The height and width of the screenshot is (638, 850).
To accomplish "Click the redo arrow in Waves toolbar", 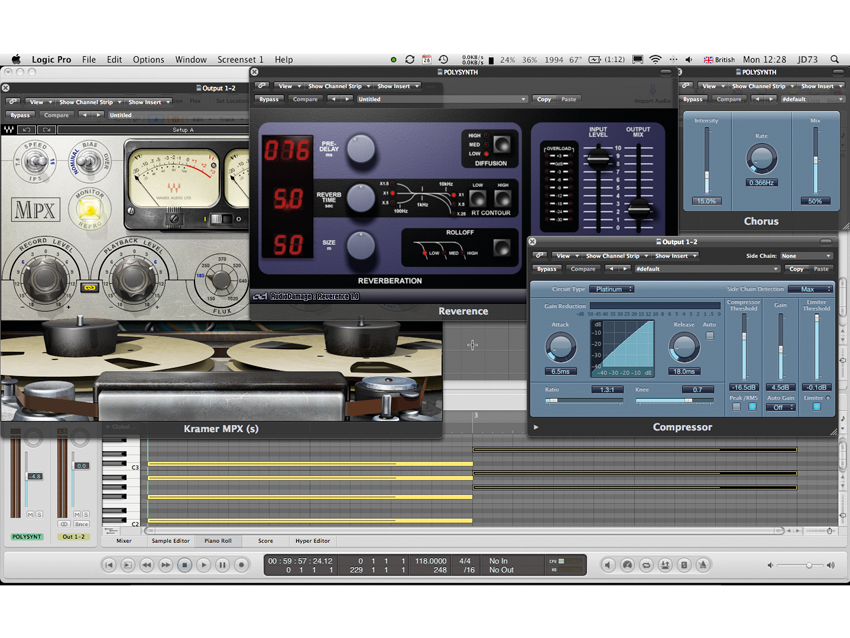I will [x=47, y=130].
